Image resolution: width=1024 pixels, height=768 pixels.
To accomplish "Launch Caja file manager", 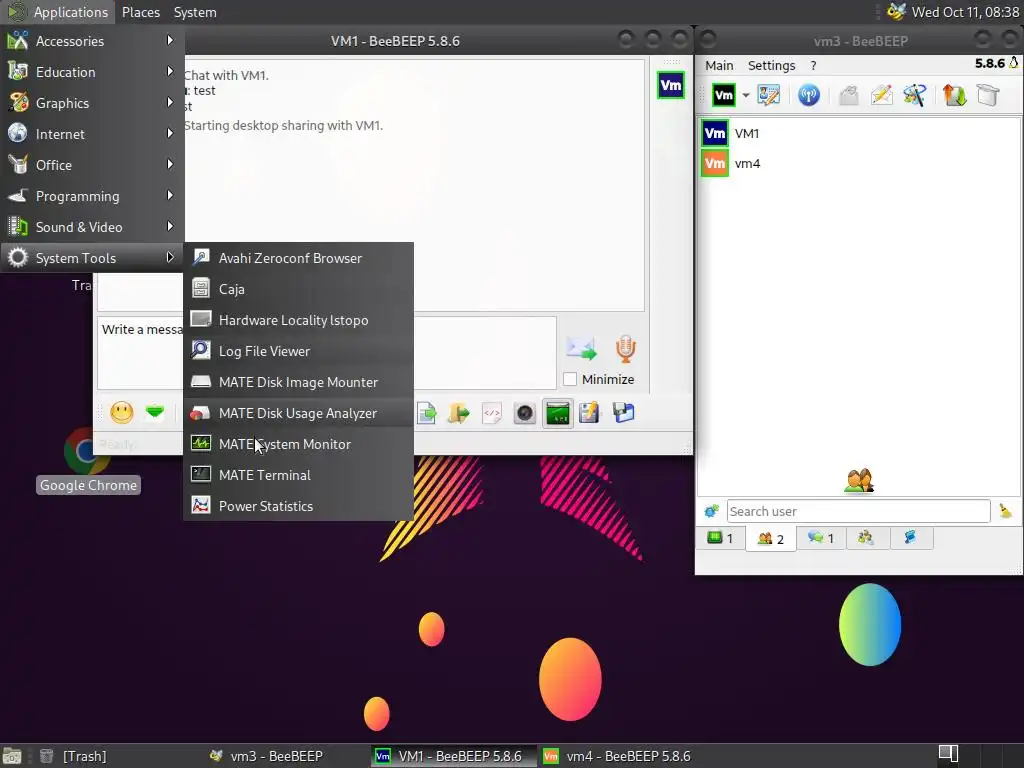I will pyautogui.click(x=298, y=289).
